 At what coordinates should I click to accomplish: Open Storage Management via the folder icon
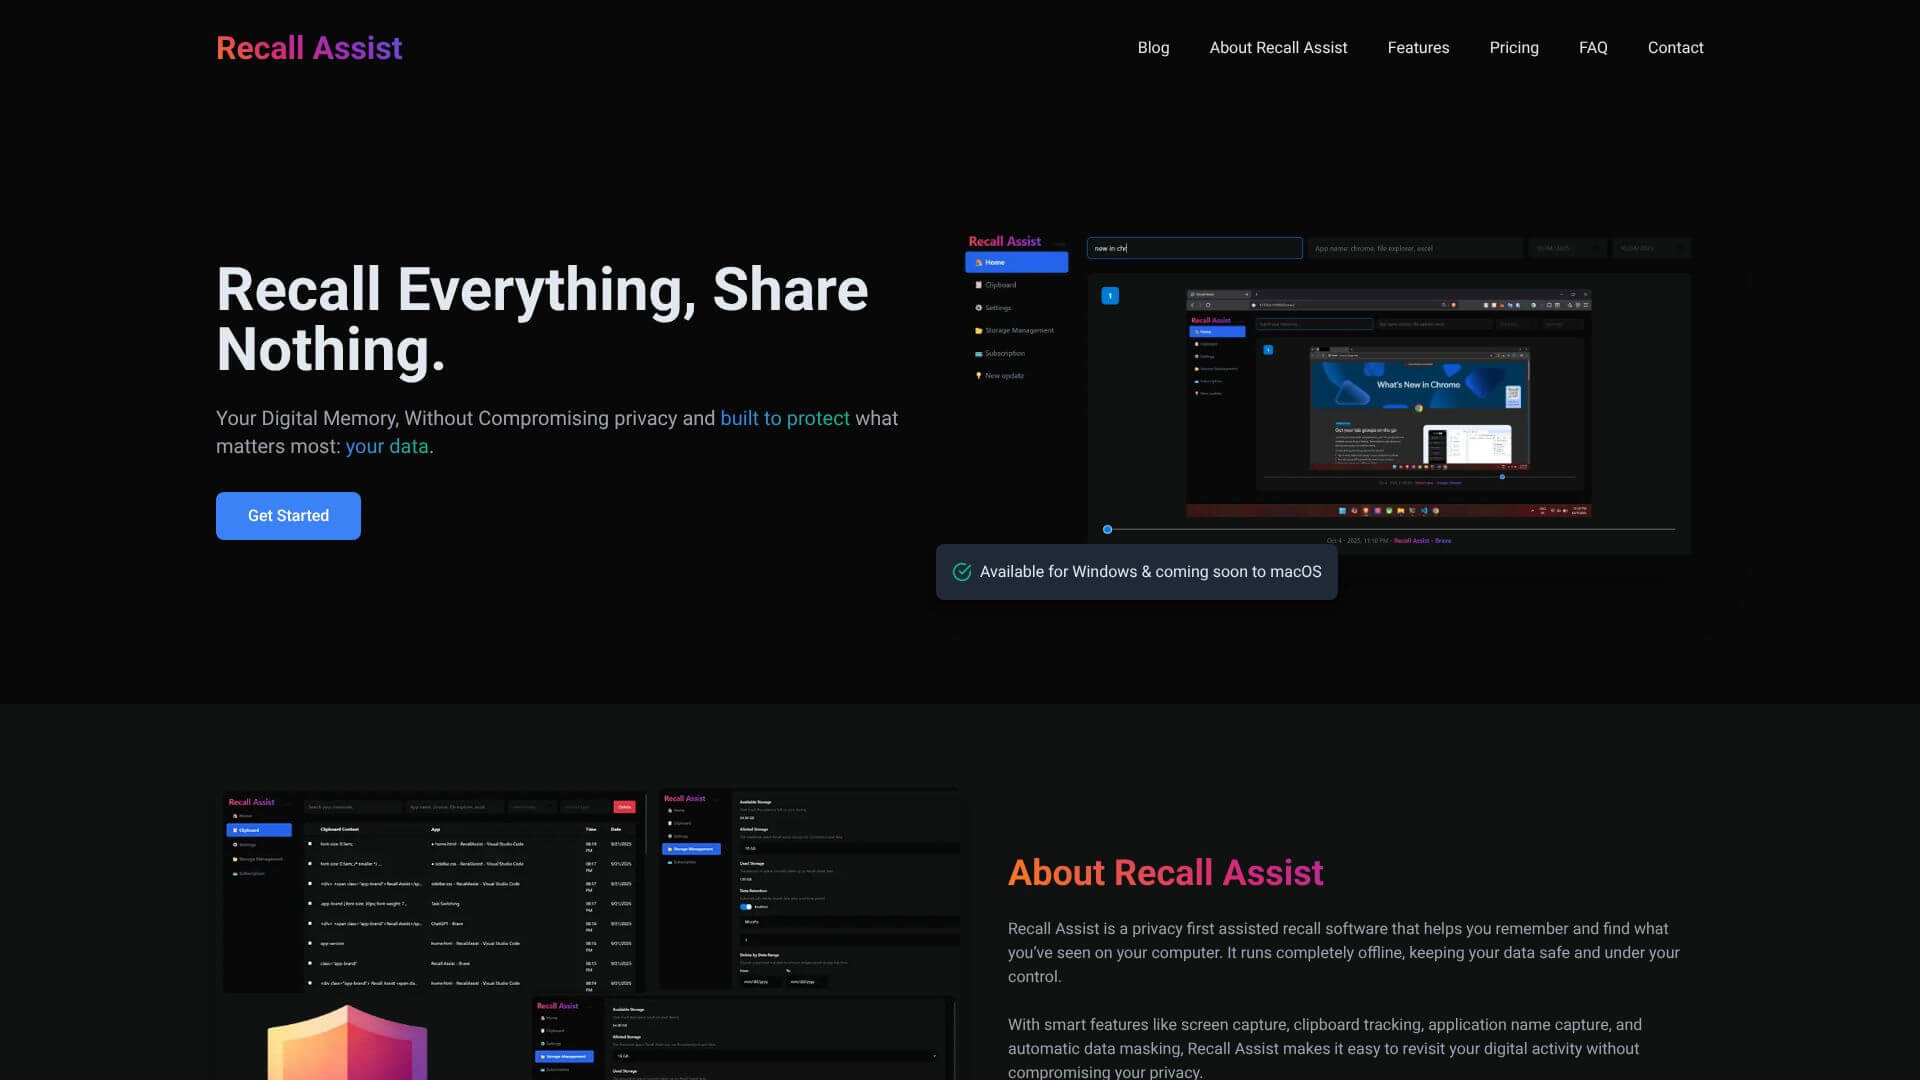[978, 330]
